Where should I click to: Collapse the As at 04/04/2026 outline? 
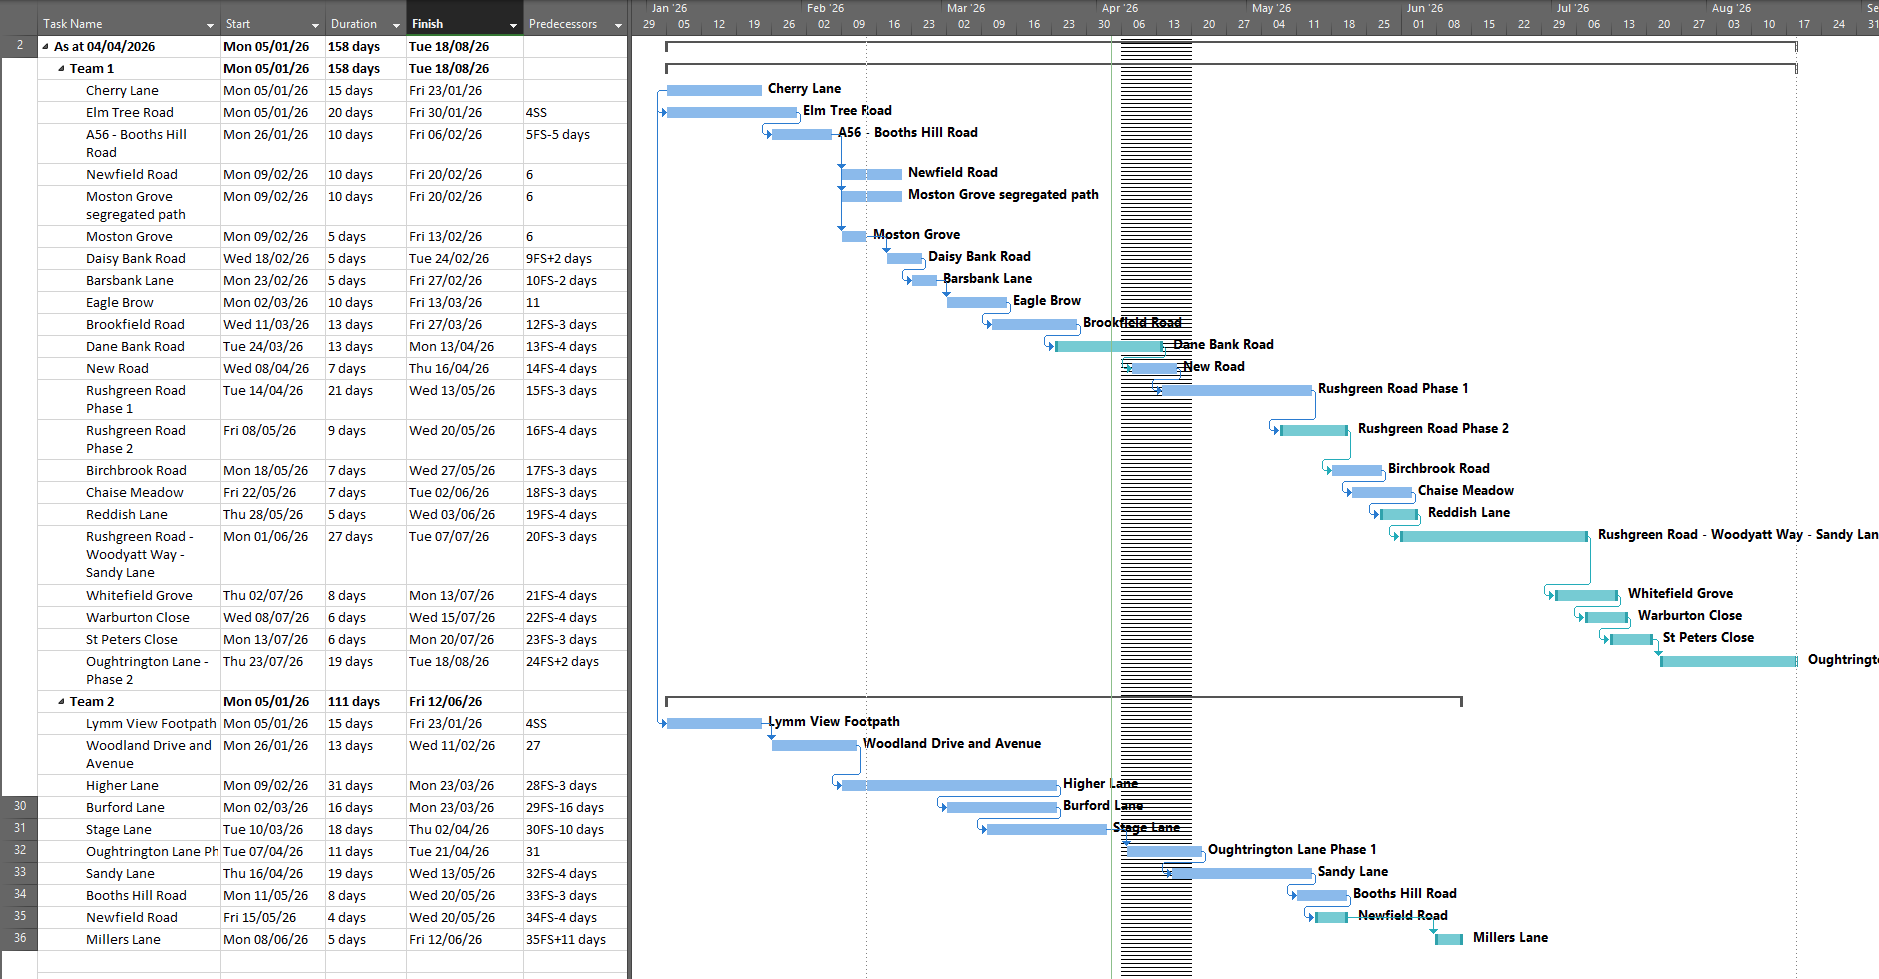click(44, 45)
